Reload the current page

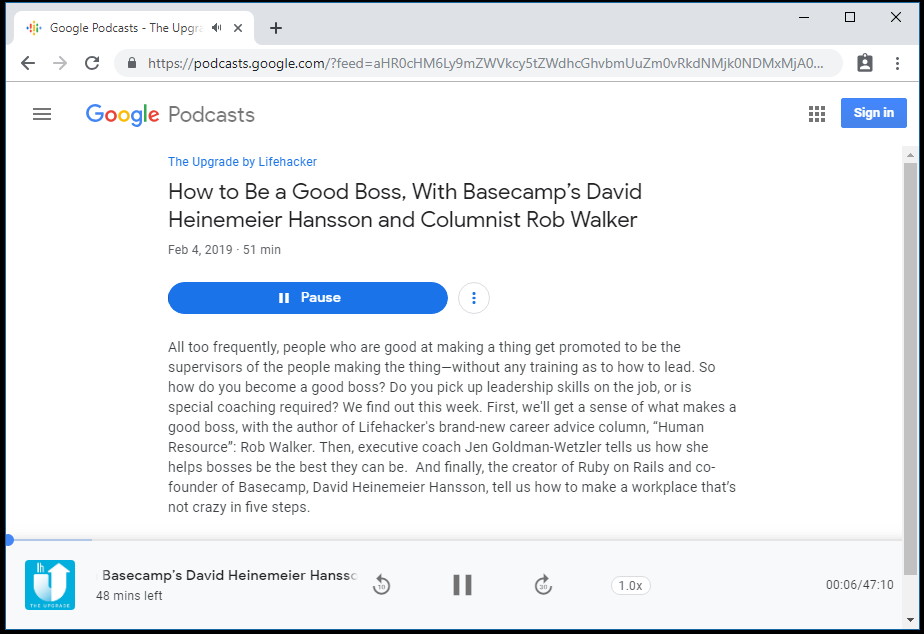pos(92,63)
